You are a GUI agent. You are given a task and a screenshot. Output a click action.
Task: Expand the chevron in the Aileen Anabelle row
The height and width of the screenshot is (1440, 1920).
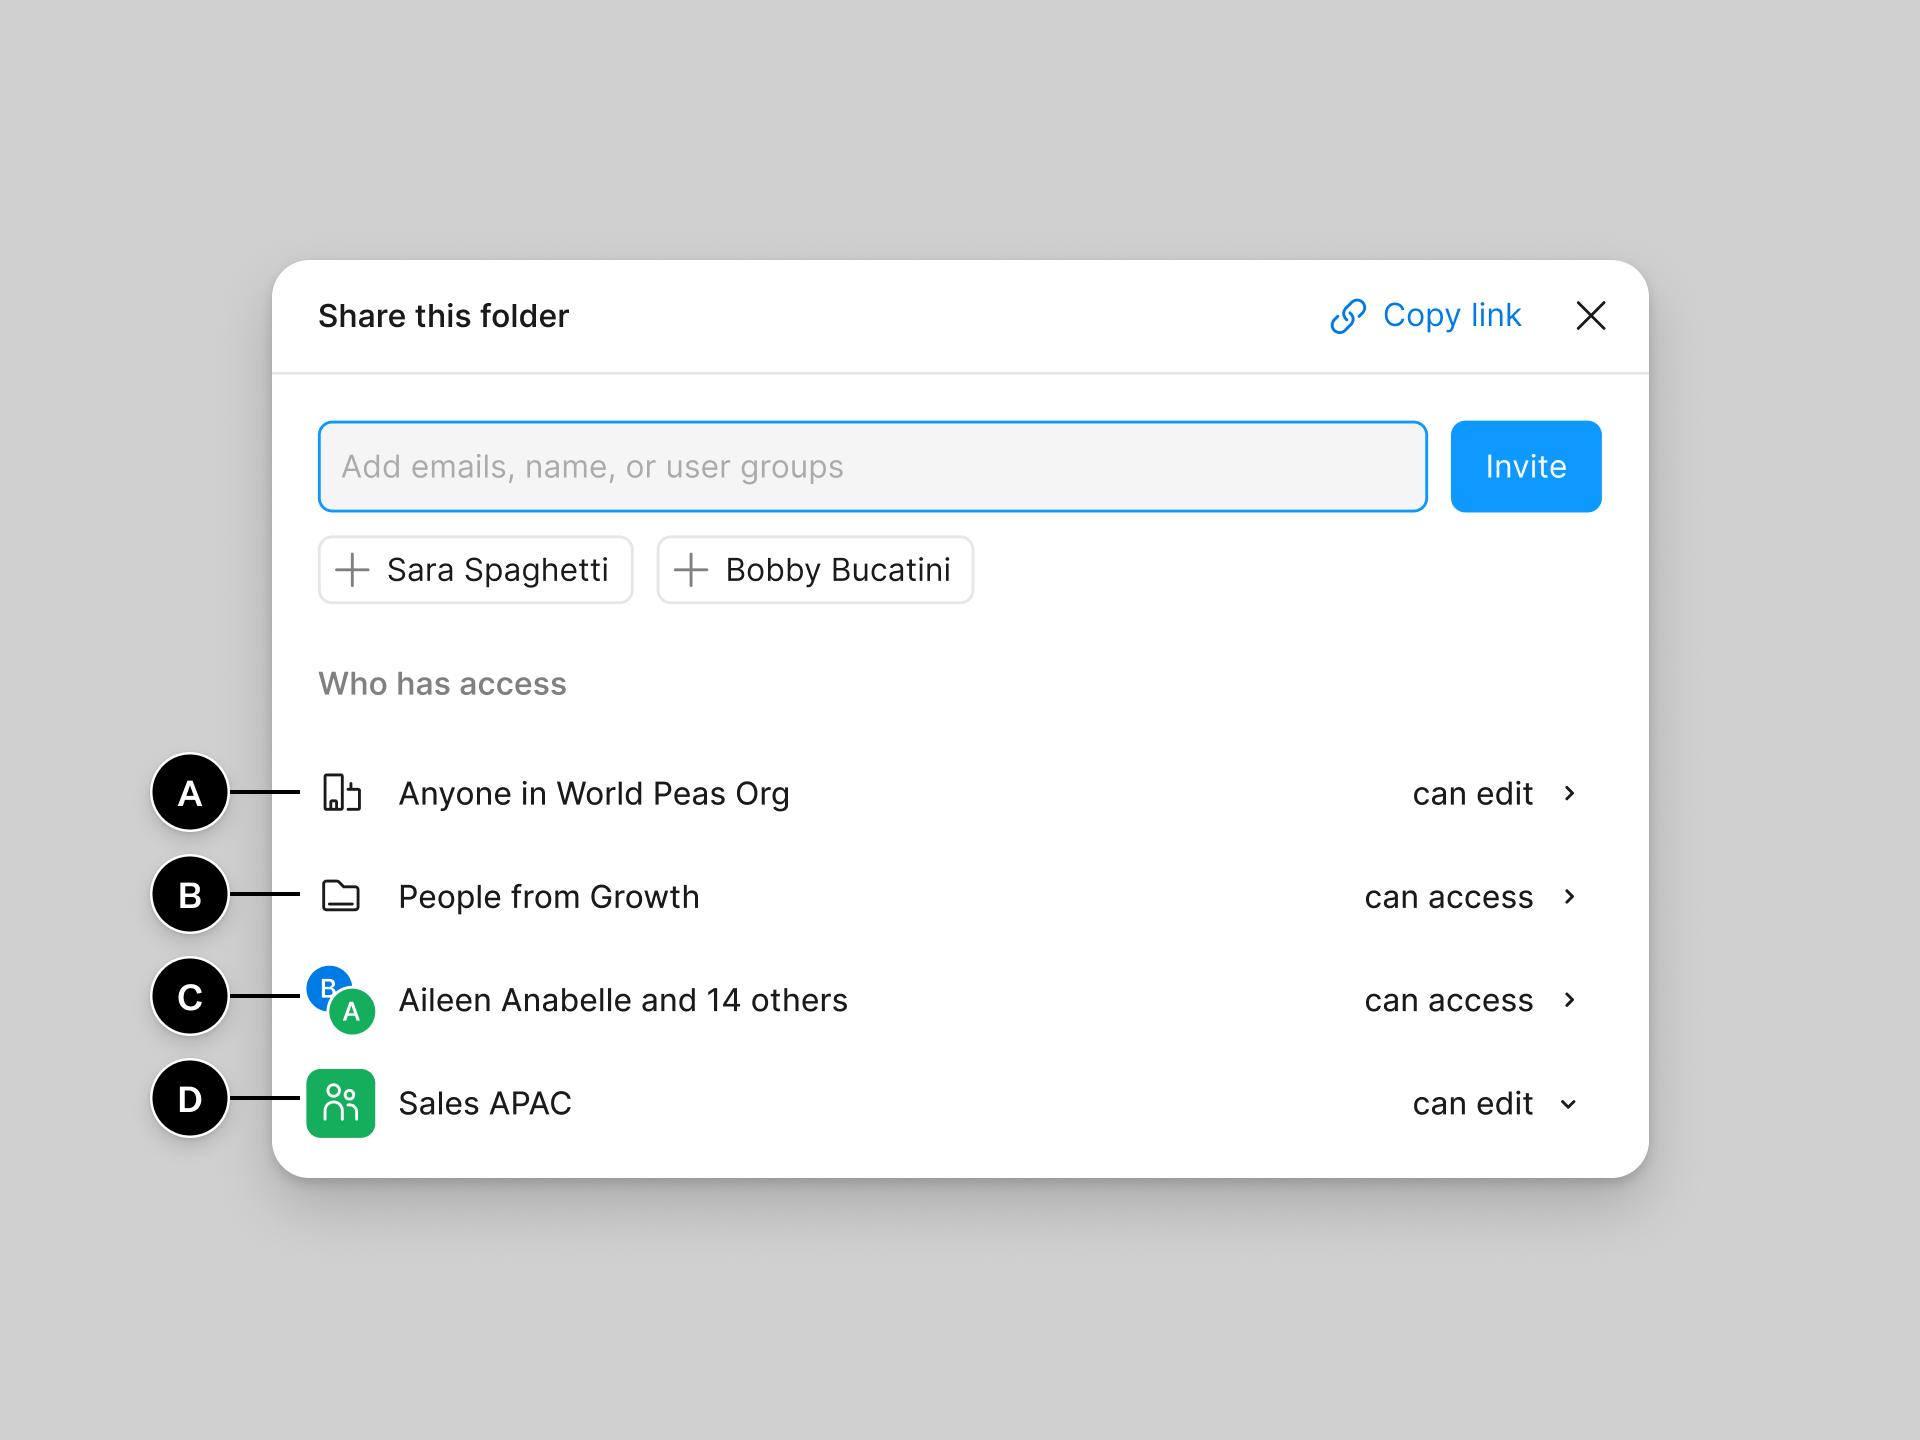pyautogui.click(x=1570, y=1000)
